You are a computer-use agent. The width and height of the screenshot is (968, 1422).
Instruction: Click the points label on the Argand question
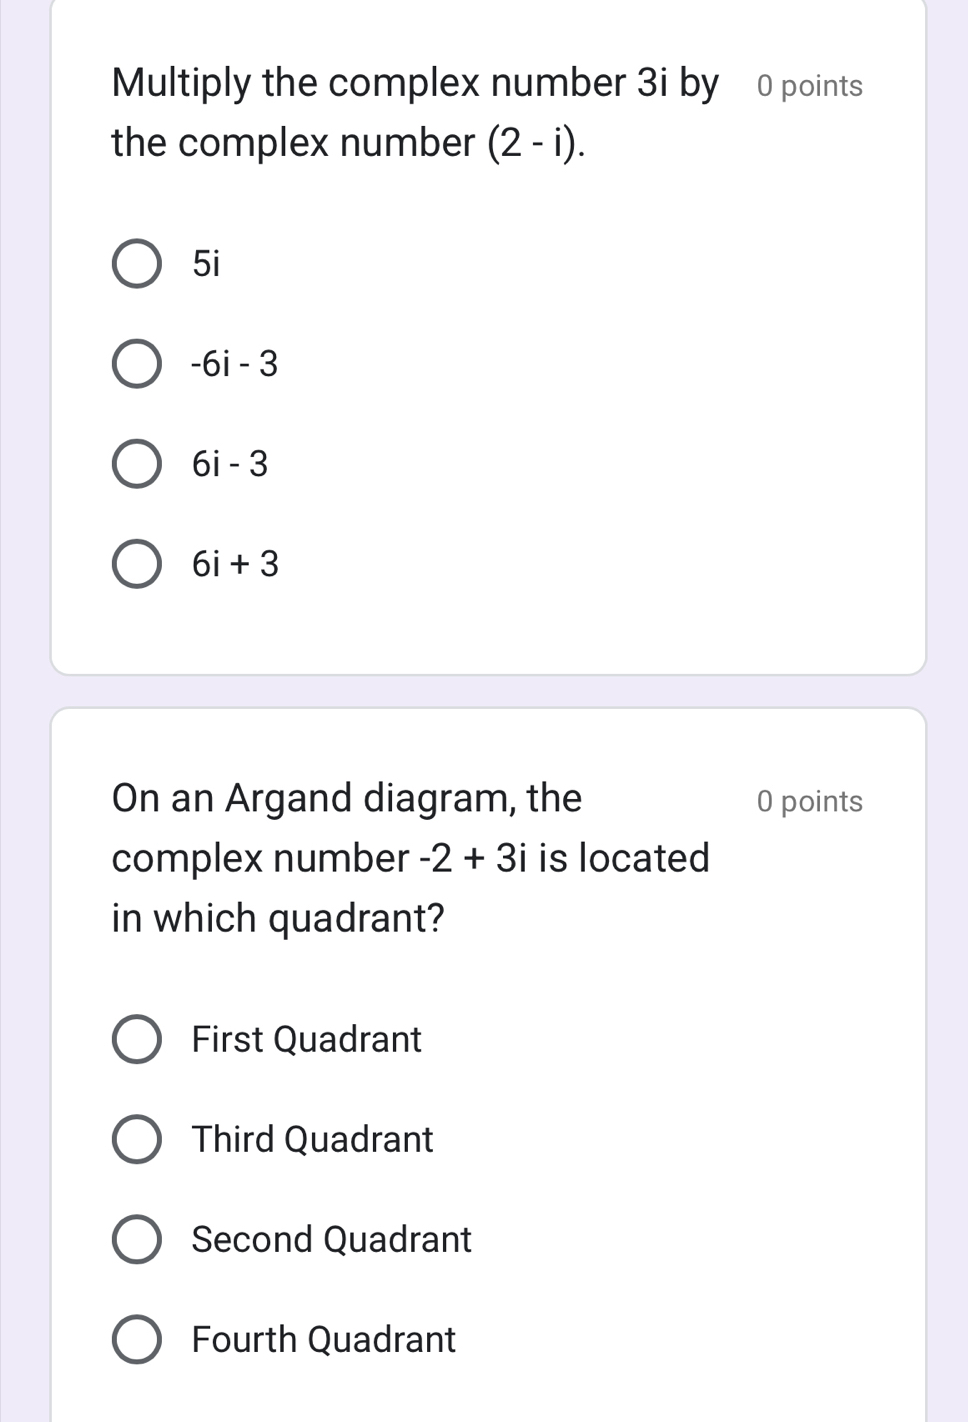[810, 802]
